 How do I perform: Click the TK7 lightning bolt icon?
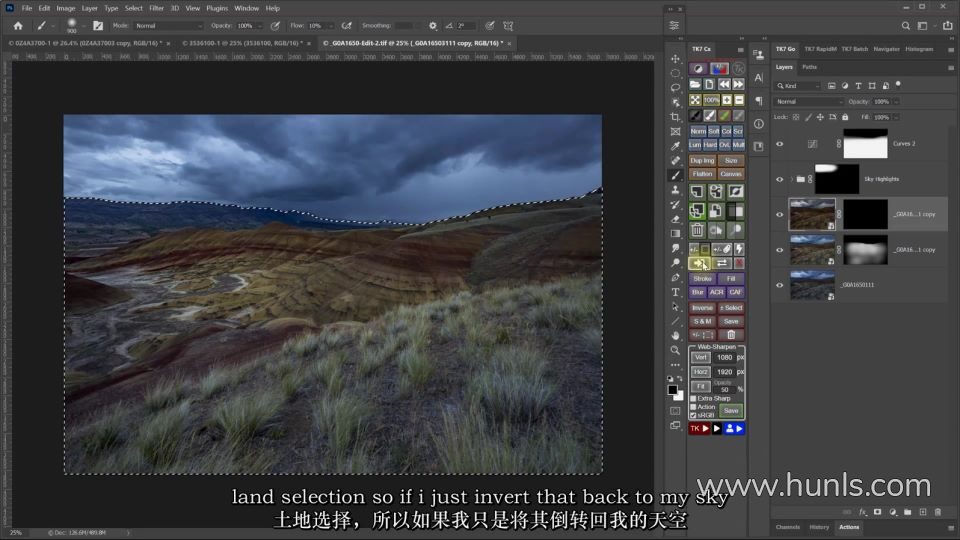pos(739,249)
